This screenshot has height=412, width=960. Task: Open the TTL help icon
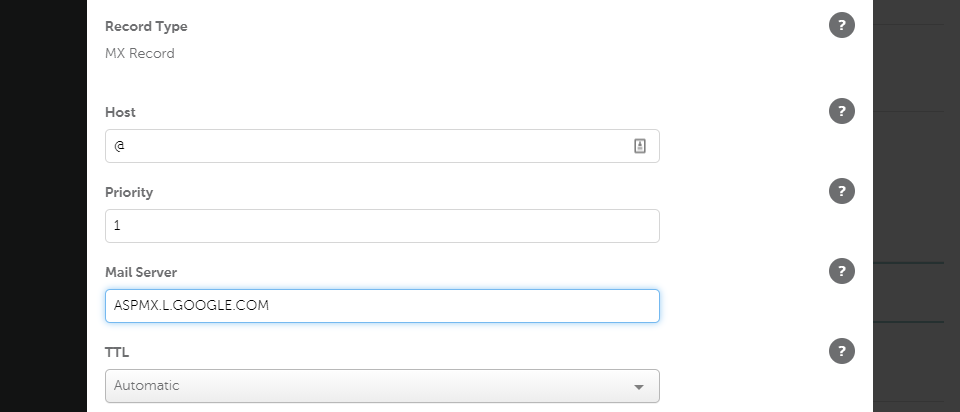pyautogui.click(x=842, y=351)
